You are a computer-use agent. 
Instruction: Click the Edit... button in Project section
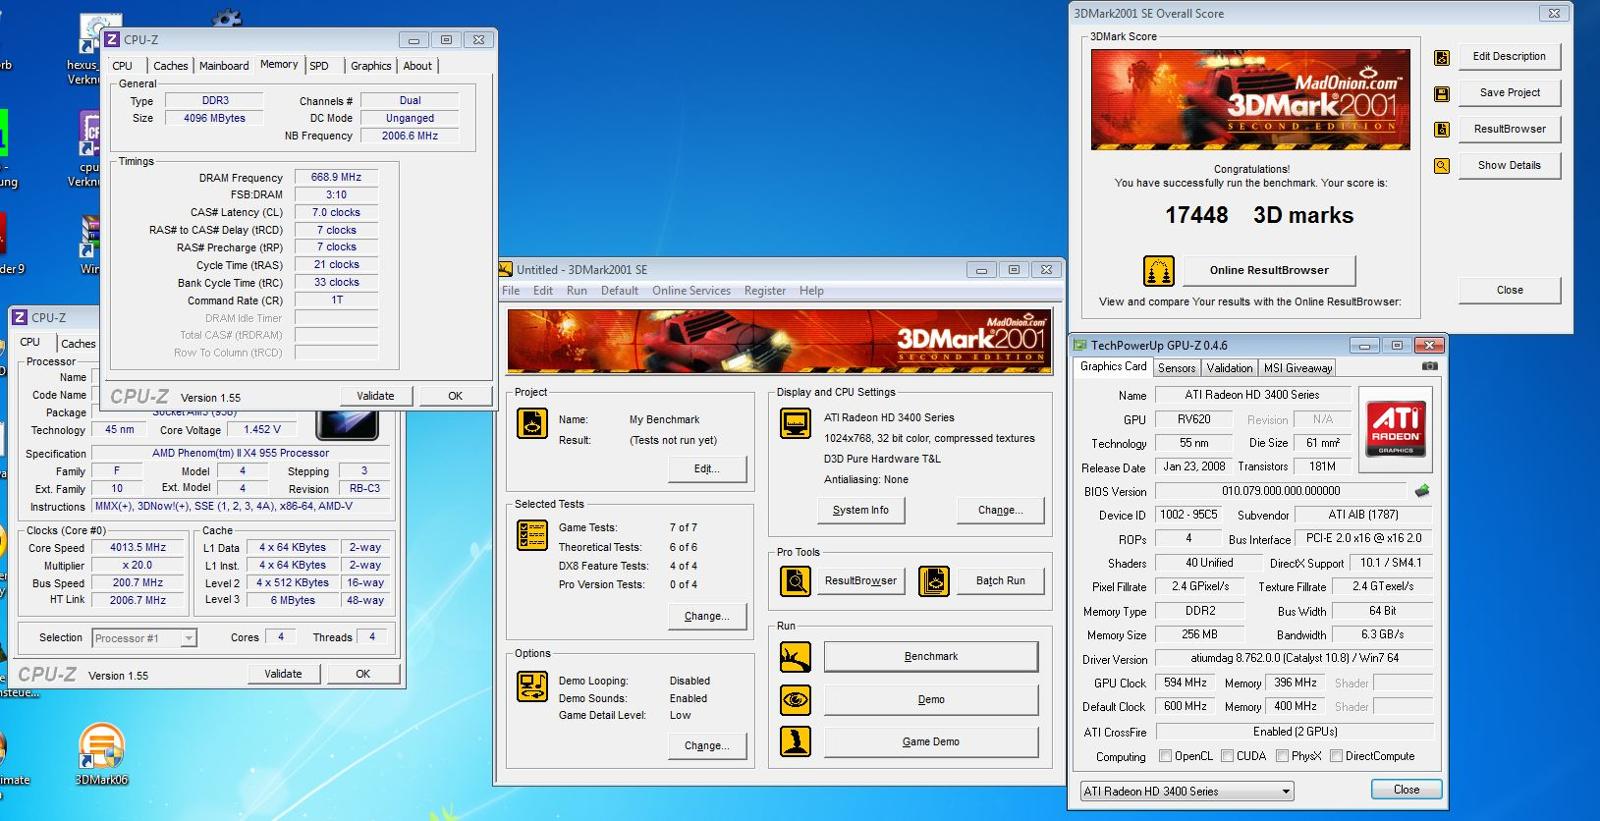pos(707,469)
